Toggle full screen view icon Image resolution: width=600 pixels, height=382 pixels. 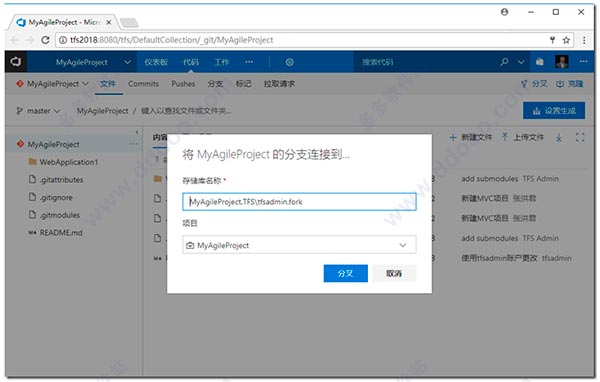click(580, 137)
